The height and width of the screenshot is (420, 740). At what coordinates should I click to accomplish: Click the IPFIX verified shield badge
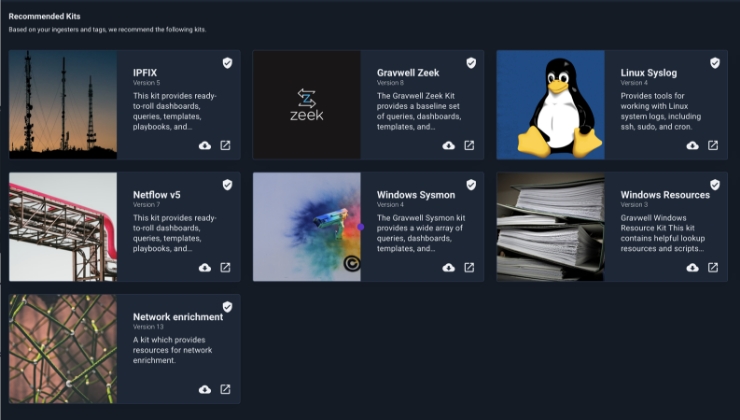227,63
